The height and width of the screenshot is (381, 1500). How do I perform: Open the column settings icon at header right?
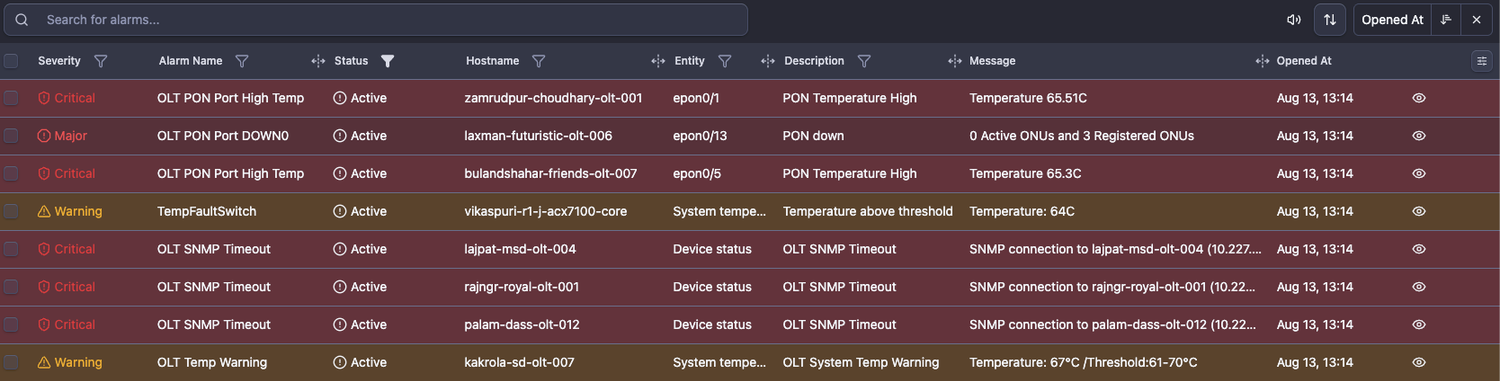1481,61
